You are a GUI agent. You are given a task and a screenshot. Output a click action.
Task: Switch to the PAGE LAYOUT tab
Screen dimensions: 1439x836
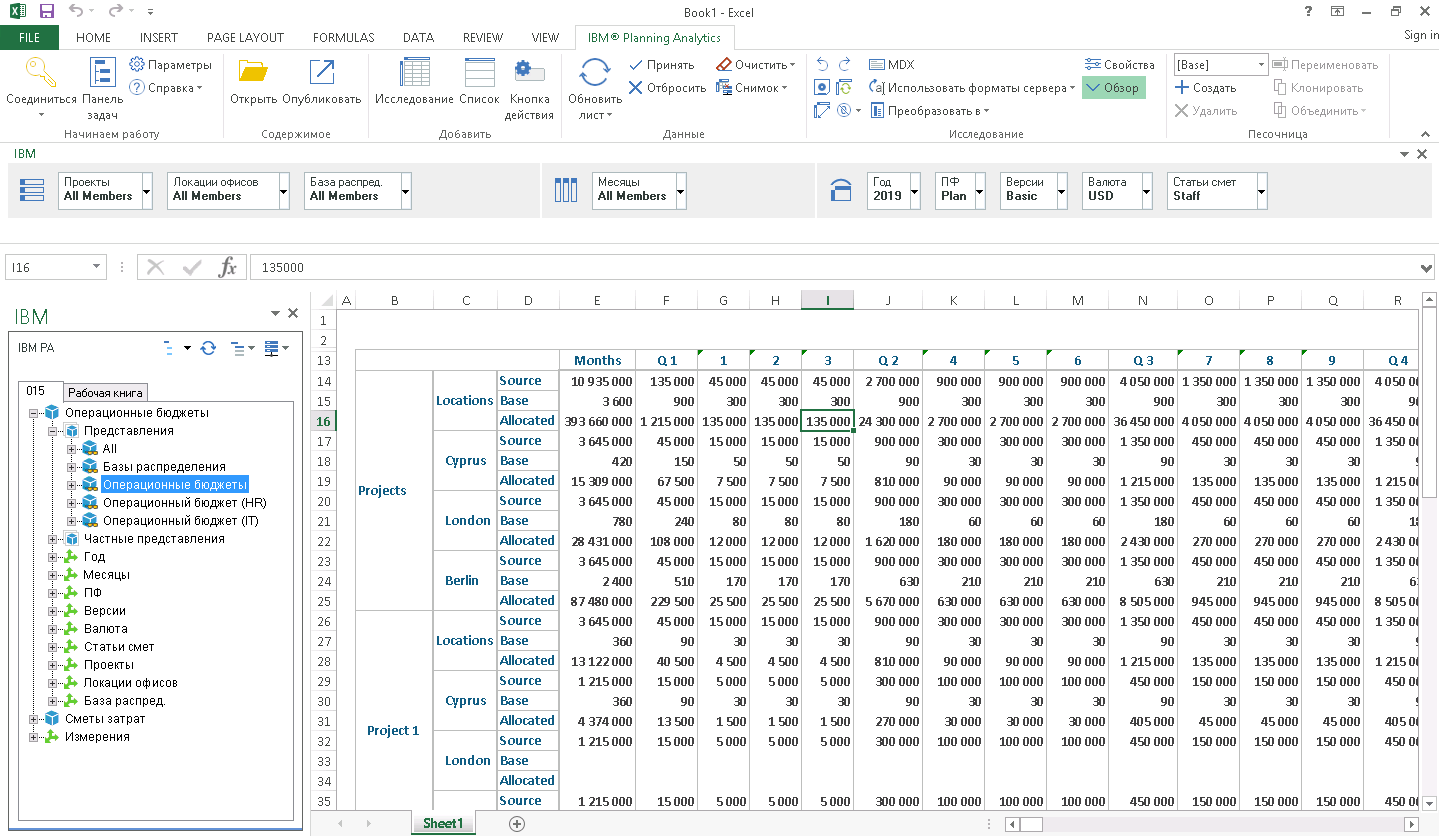pyautogui.click(x=245, y=38)
